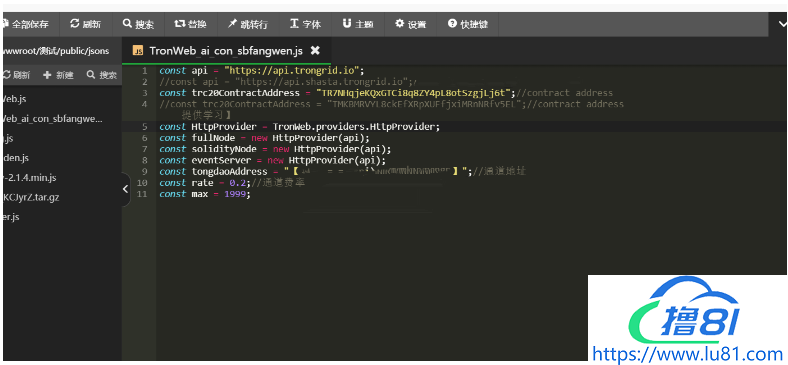This screenshot has height=365, width=788.
Task: Open the den.js file in sidebar
Action: 15,158
